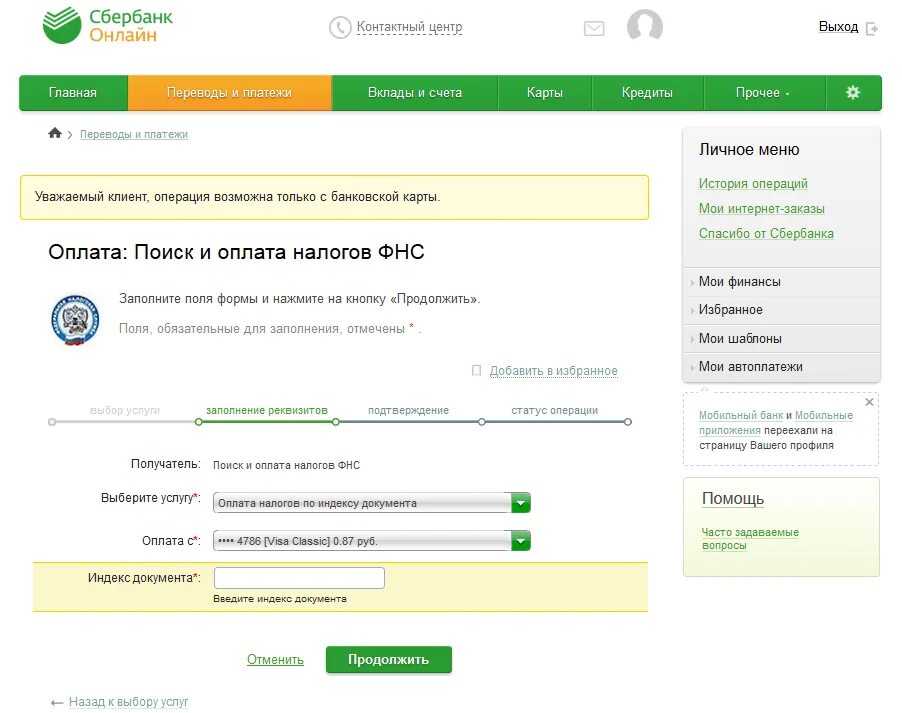The width and height of the screenshot is (902, 713).
Task: Click the Продолжить button
Action: (388, 659)
